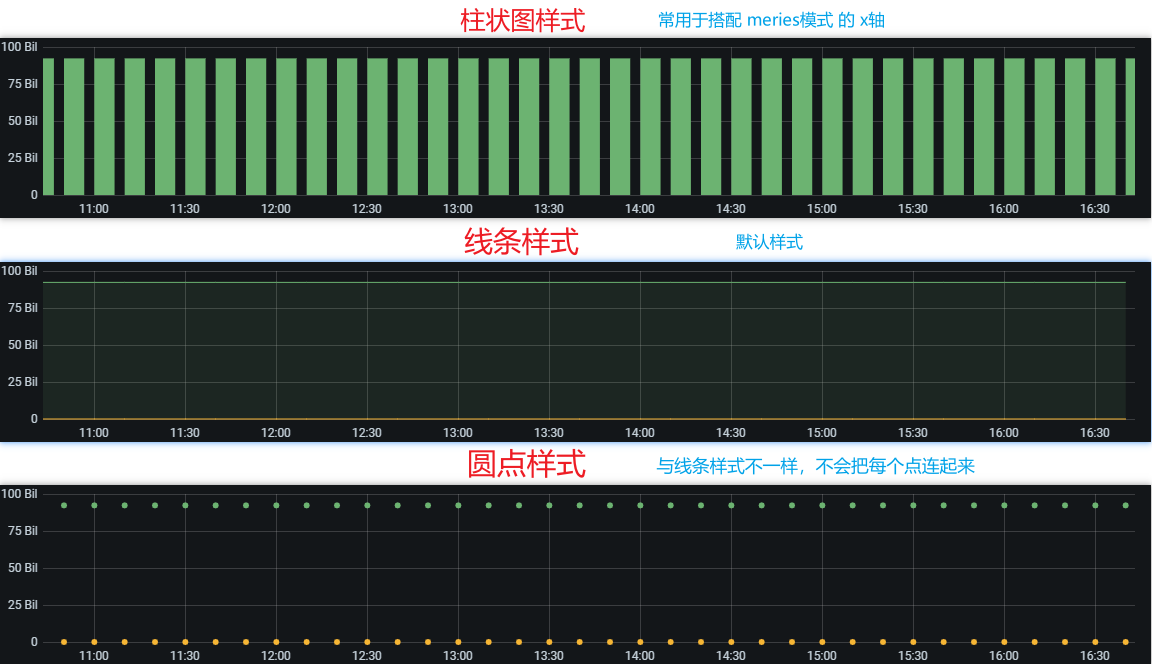Click the red 柱状图样式 heading

522,20
